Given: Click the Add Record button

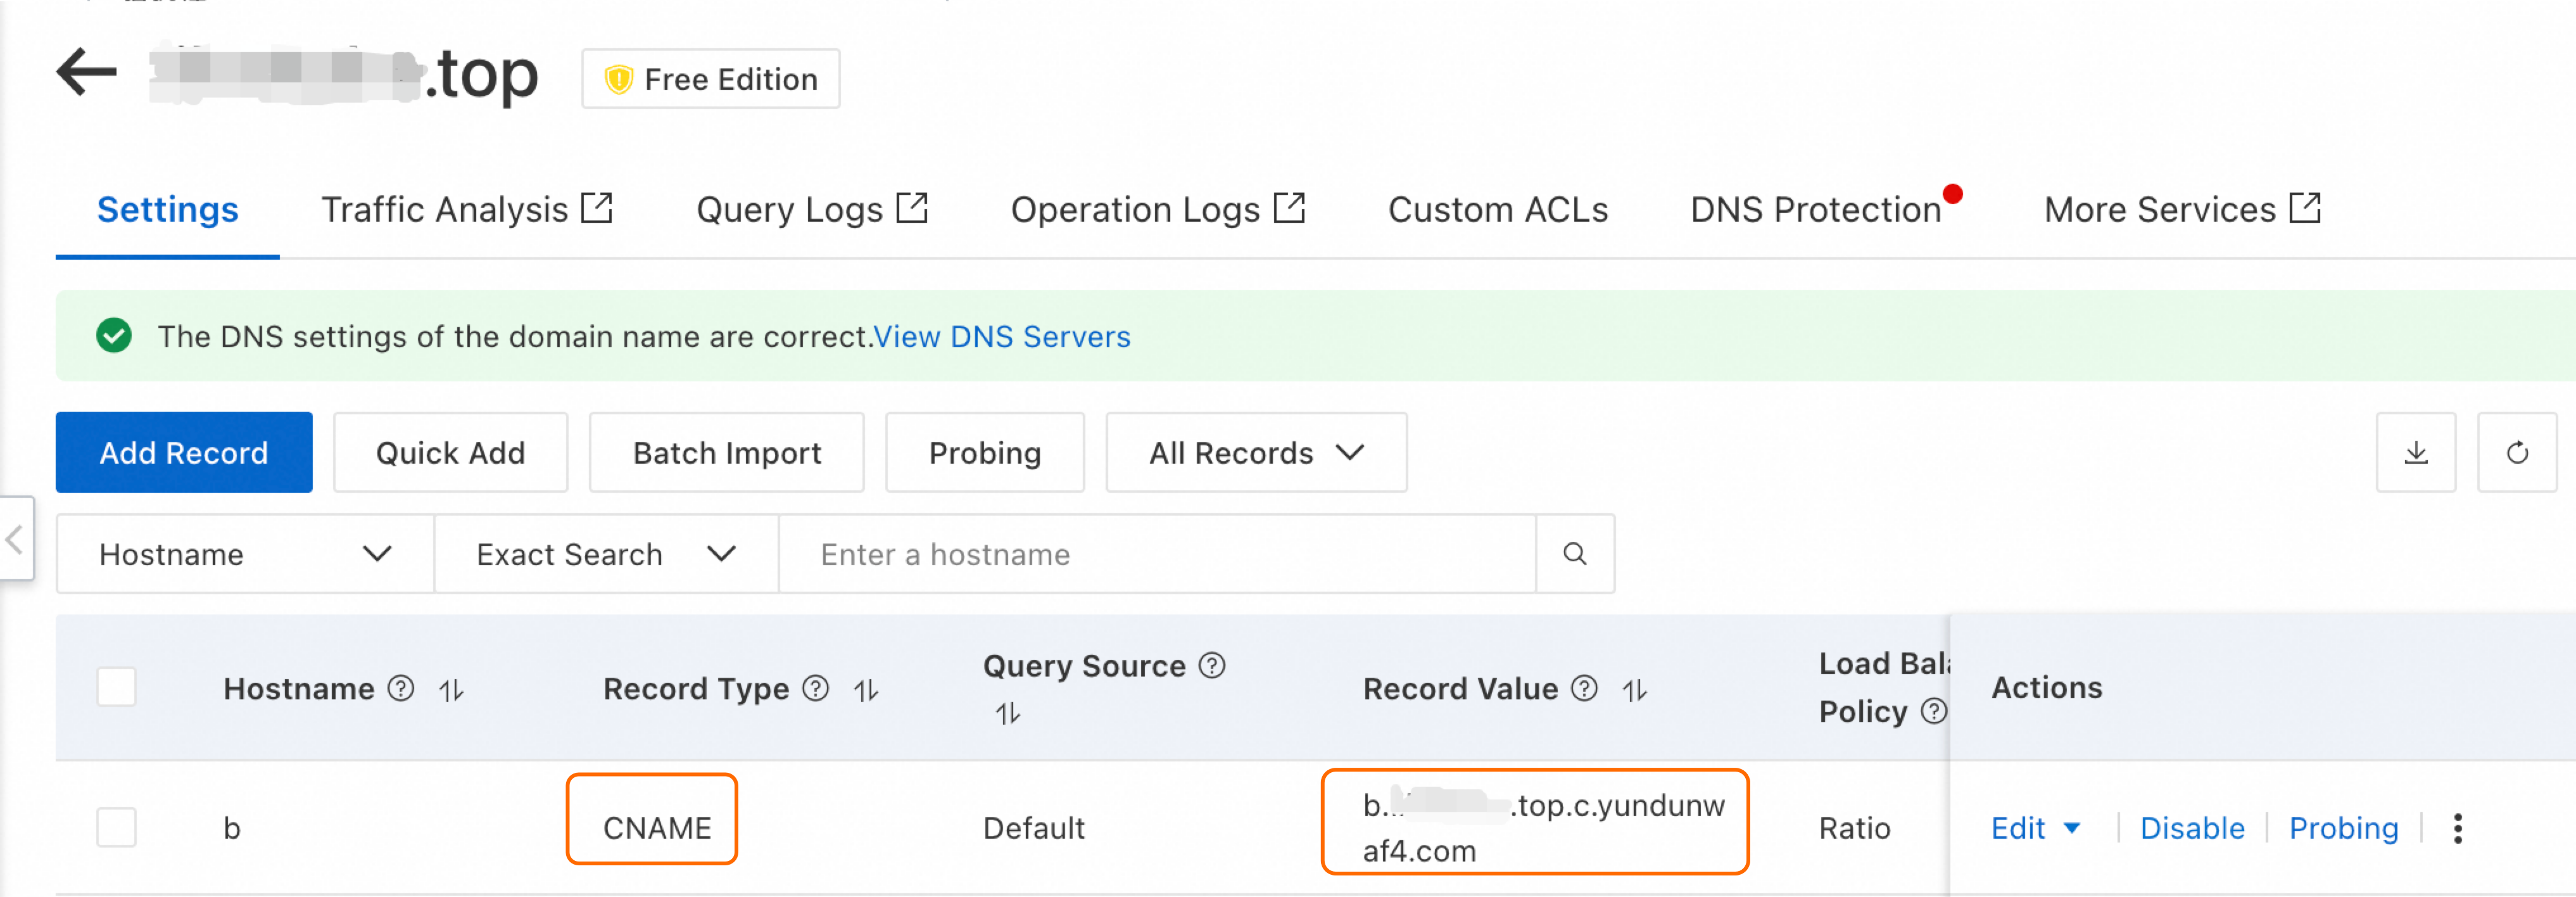Looking at the screenshot, I should [184, 453].
